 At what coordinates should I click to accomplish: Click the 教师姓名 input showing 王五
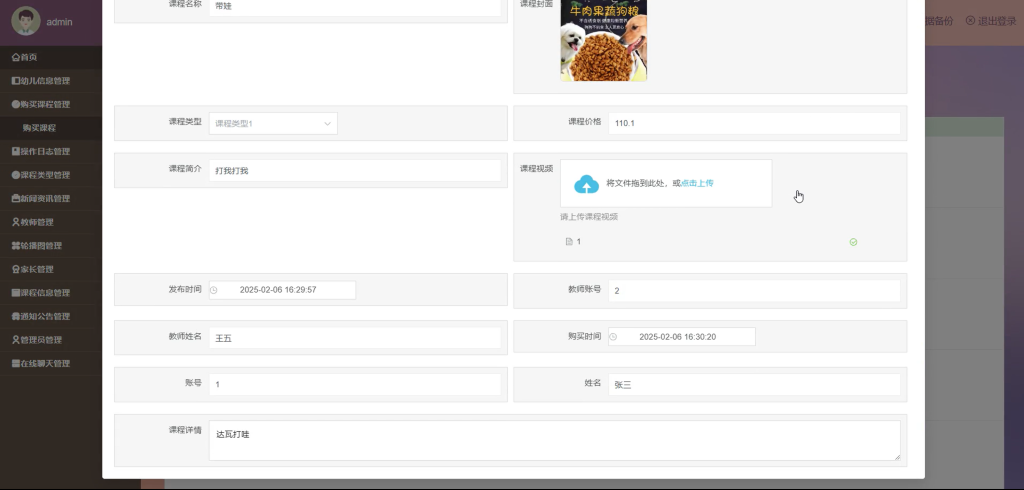355,338
